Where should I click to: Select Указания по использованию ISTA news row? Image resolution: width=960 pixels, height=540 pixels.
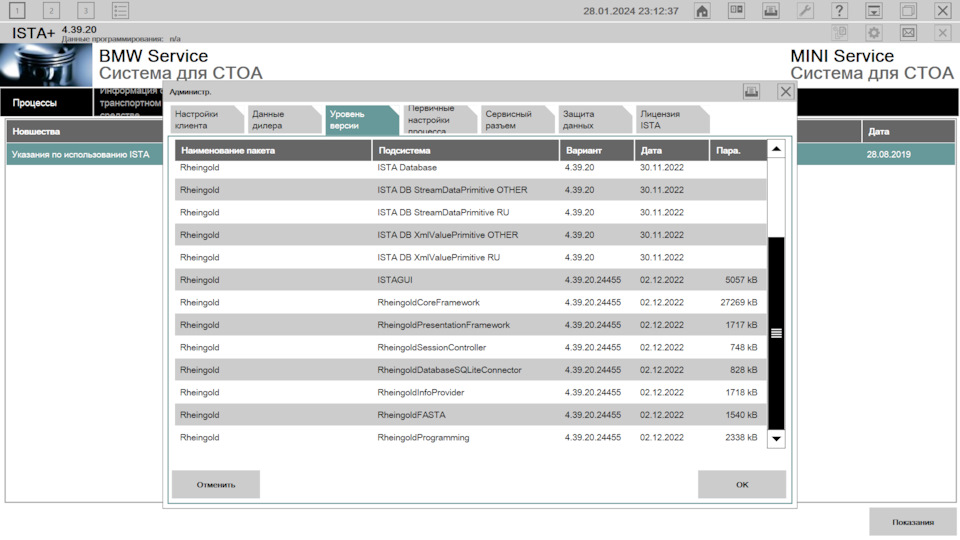pyautogui.click(x=84, y=154)
